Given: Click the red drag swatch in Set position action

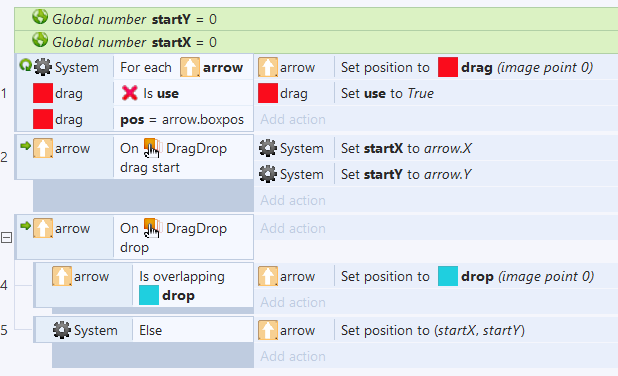Looking at the screenshot, I should [448, 67].
